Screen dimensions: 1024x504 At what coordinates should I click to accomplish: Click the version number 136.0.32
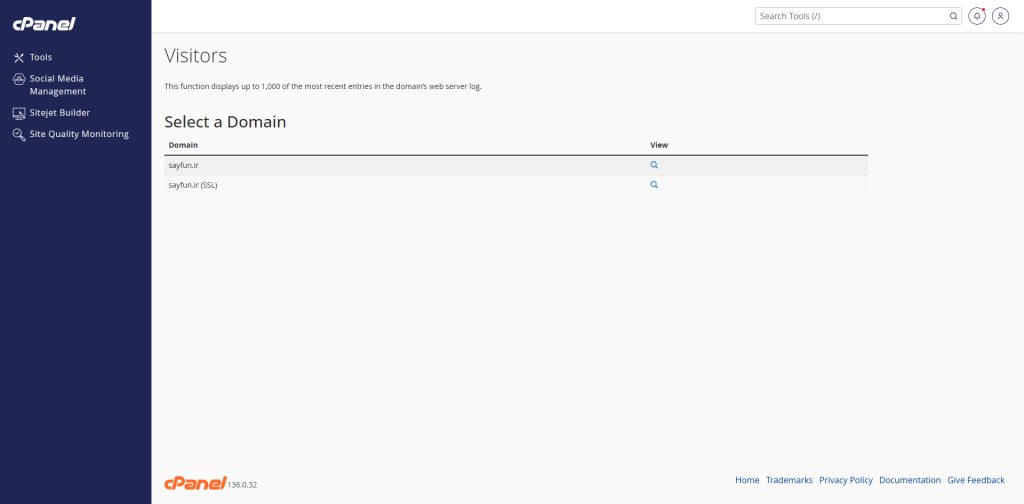pos(242,485)
